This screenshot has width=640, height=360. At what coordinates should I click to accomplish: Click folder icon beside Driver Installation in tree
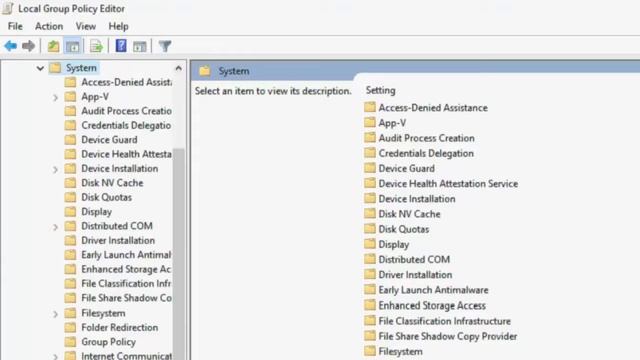coord(70,240)
